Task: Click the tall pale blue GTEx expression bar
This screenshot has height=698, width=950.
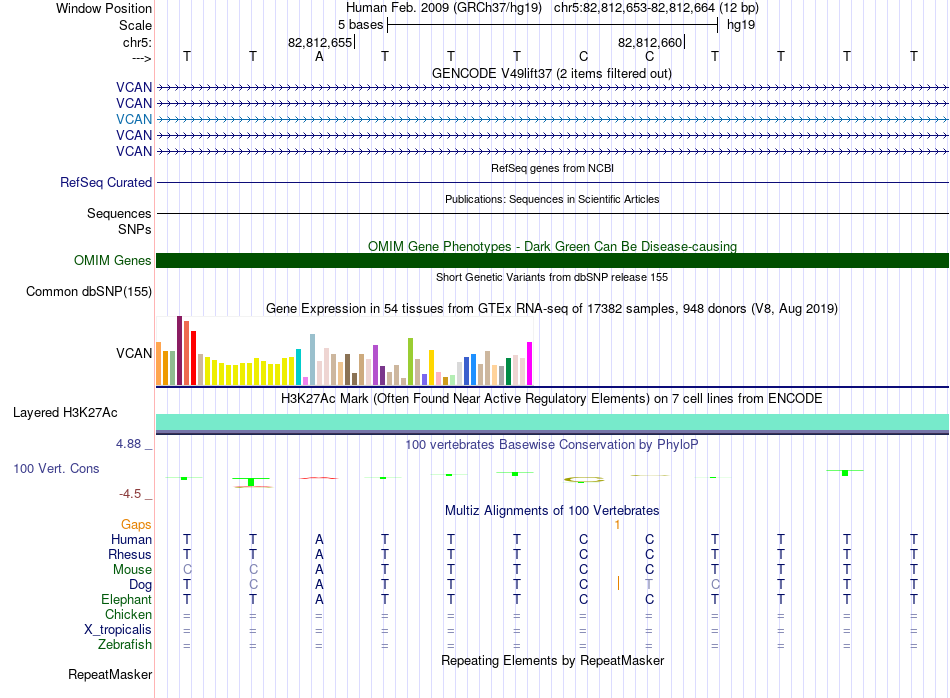Action: click(x=313, y=359)
